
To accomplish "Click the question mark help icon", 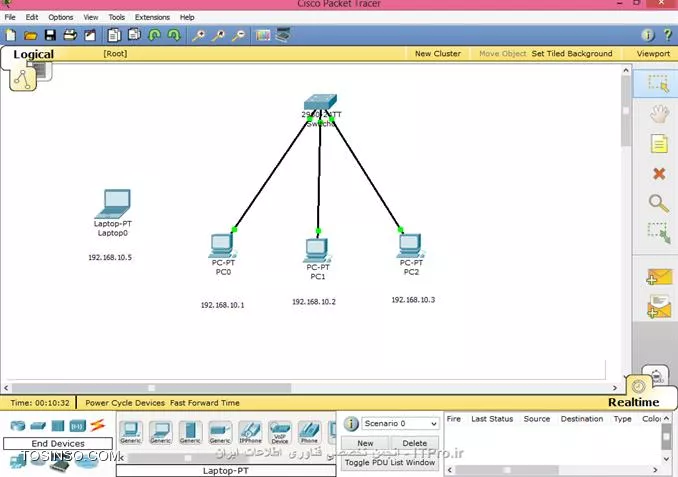I will tap(668, 35).
